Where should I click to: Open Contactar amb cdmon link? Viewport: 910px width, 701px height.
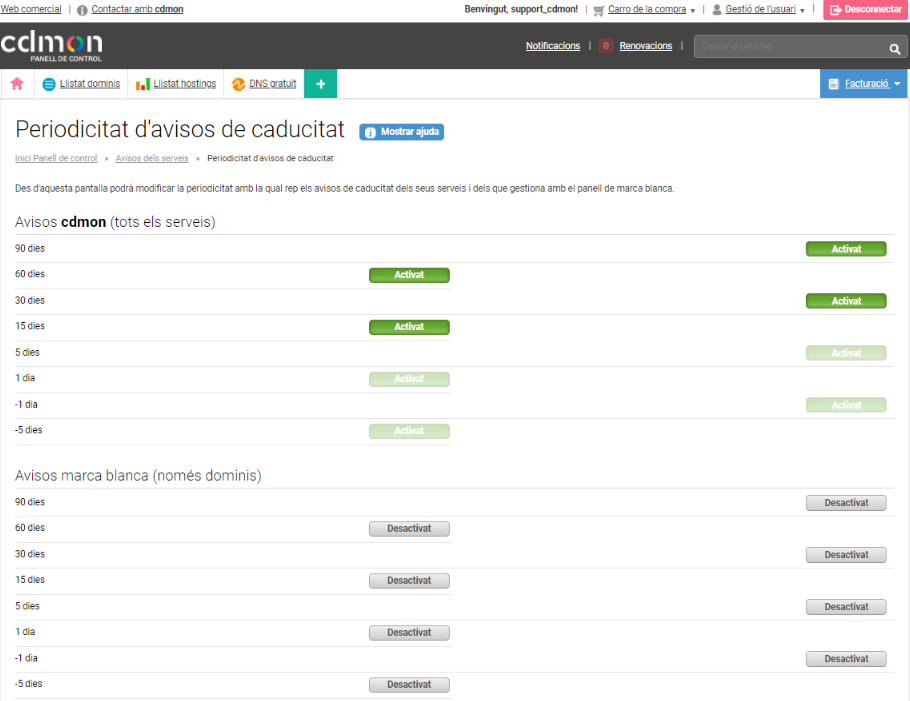tap(138, 9)
